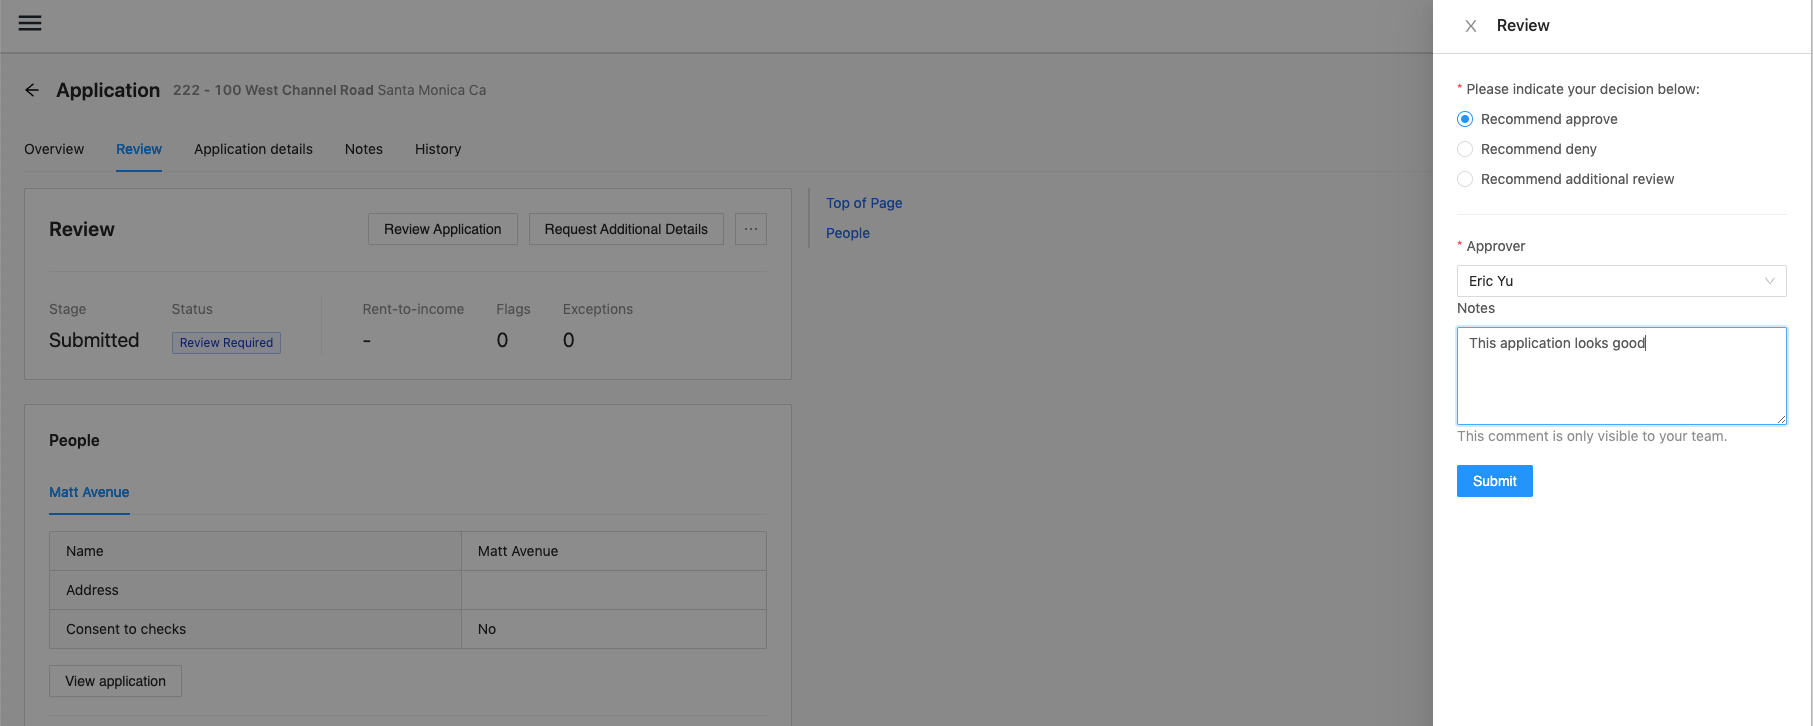Click the Consent to checks row label
This screenshot has width=1813, height=726.
click(x=126, y=629)
